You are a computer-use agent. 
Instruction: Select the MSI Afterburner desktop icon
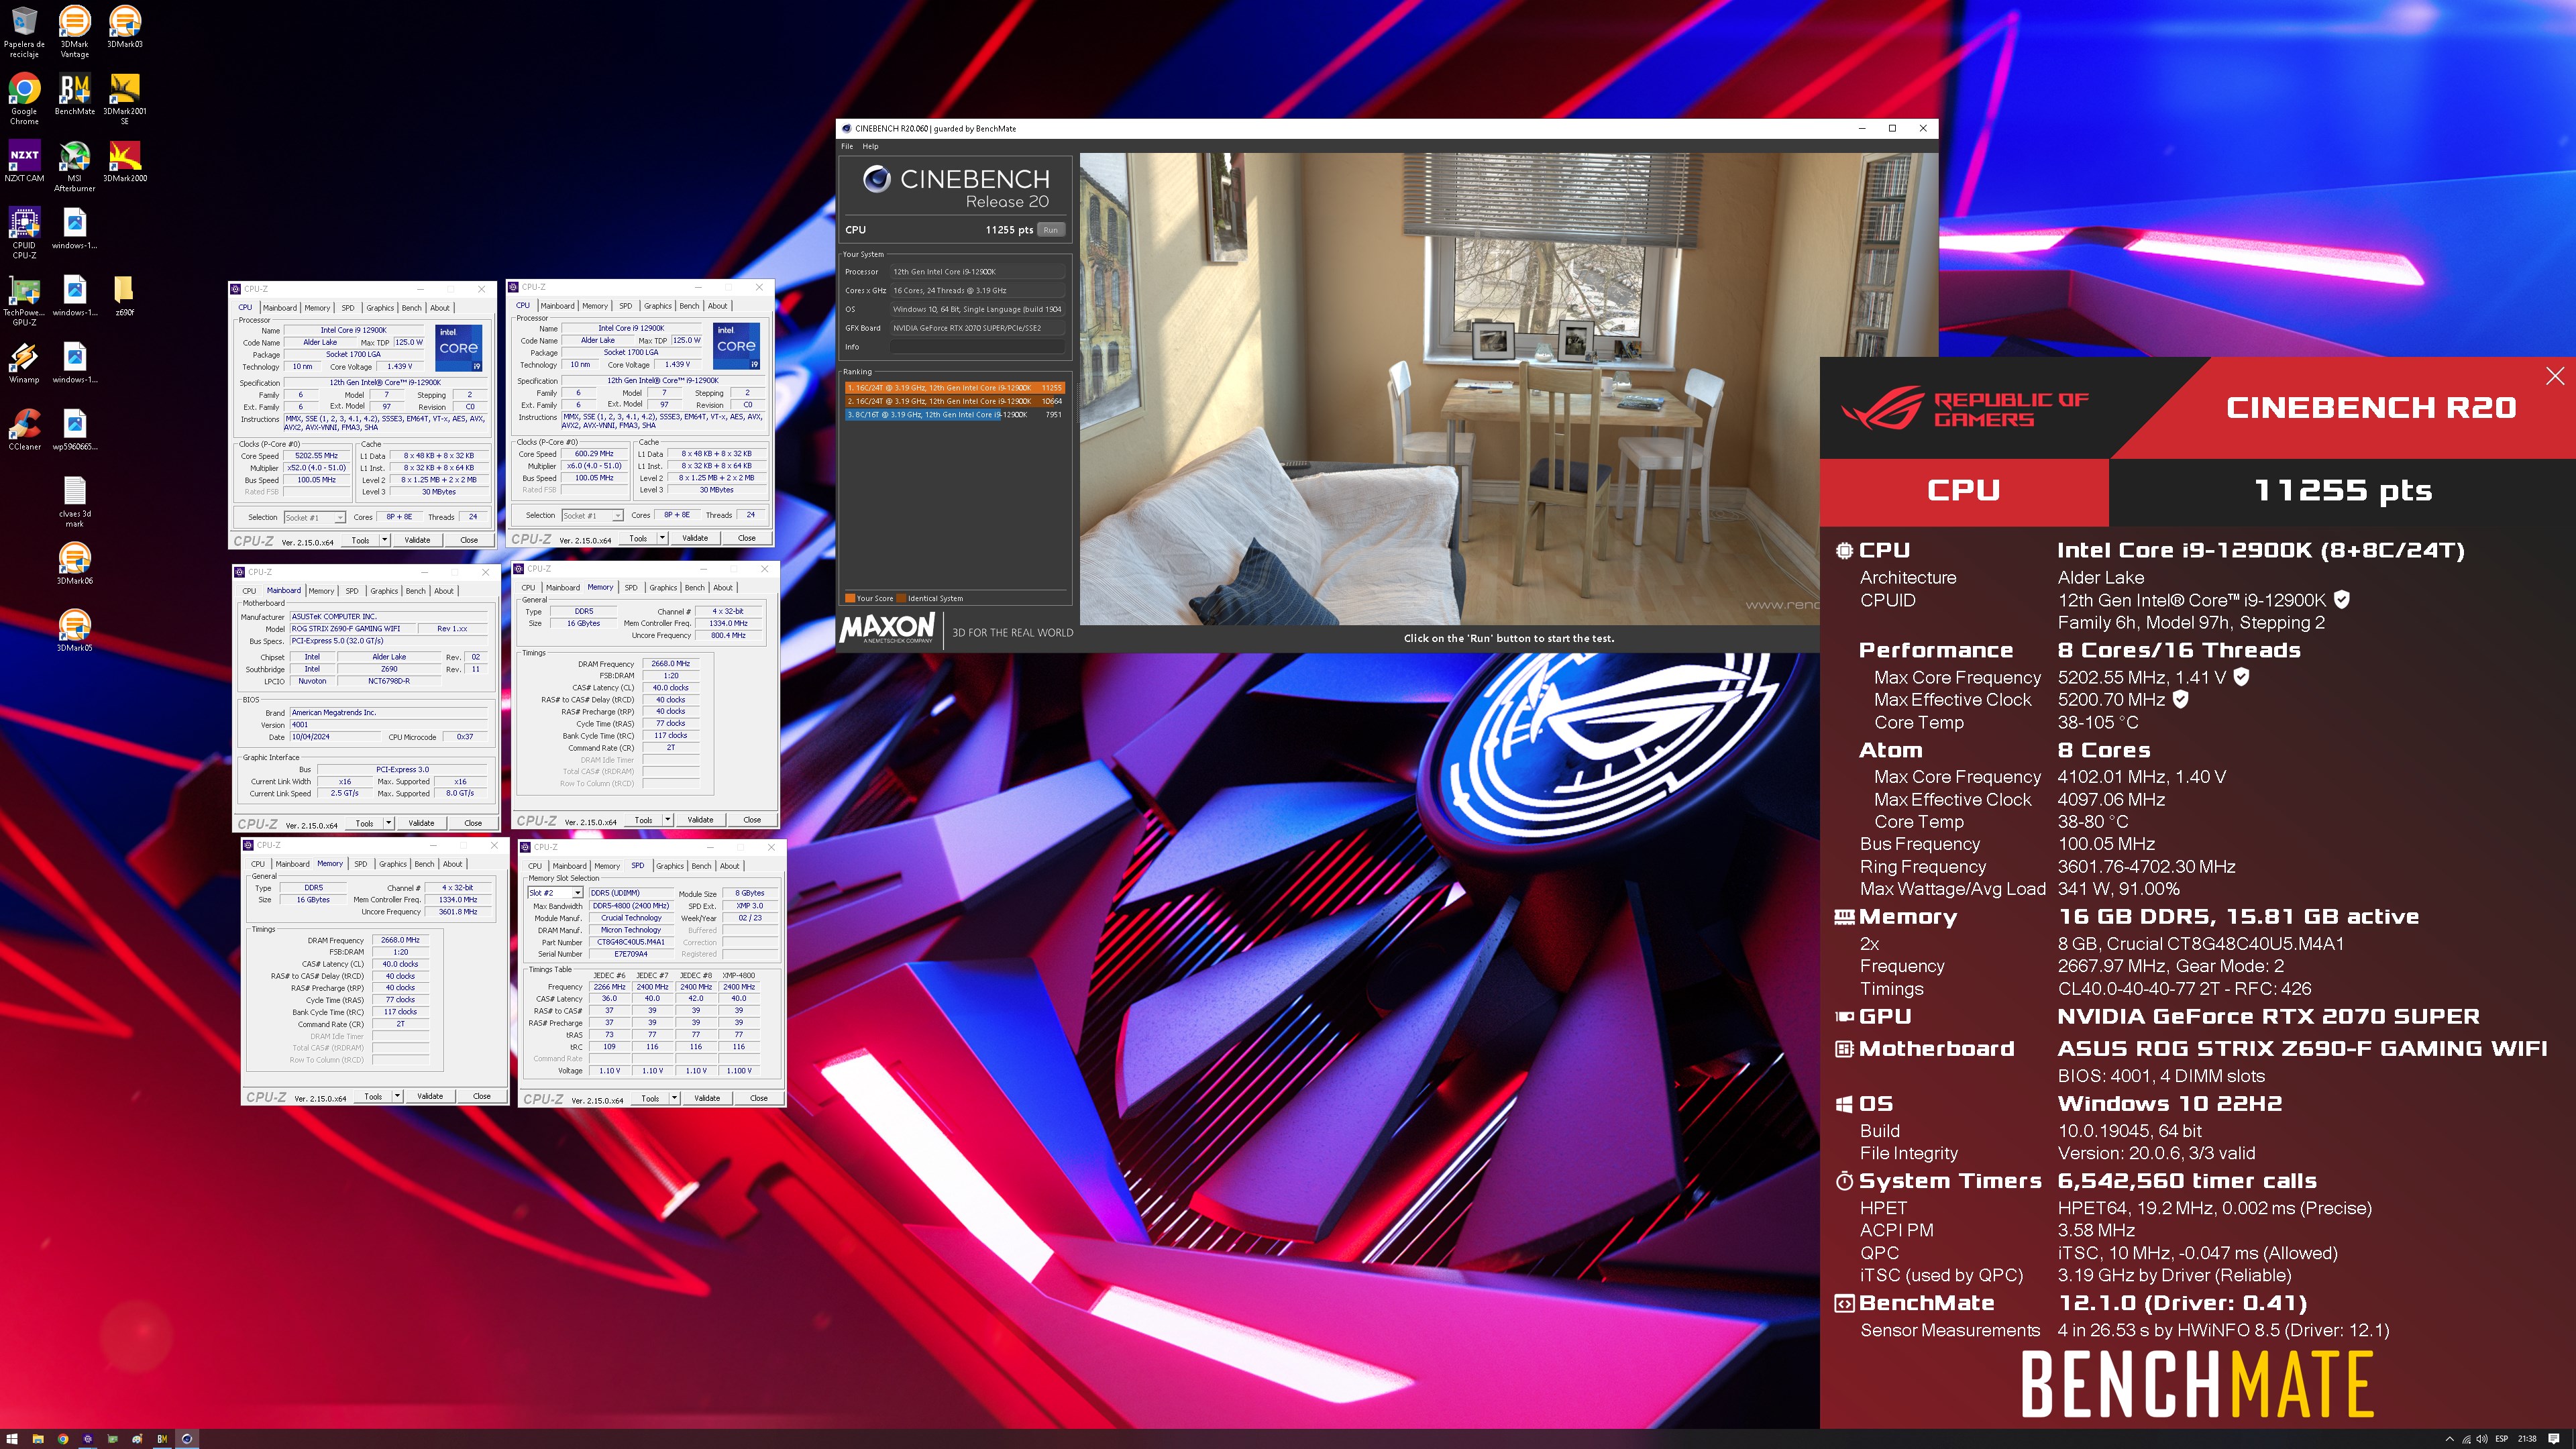[x=75, y=166]
